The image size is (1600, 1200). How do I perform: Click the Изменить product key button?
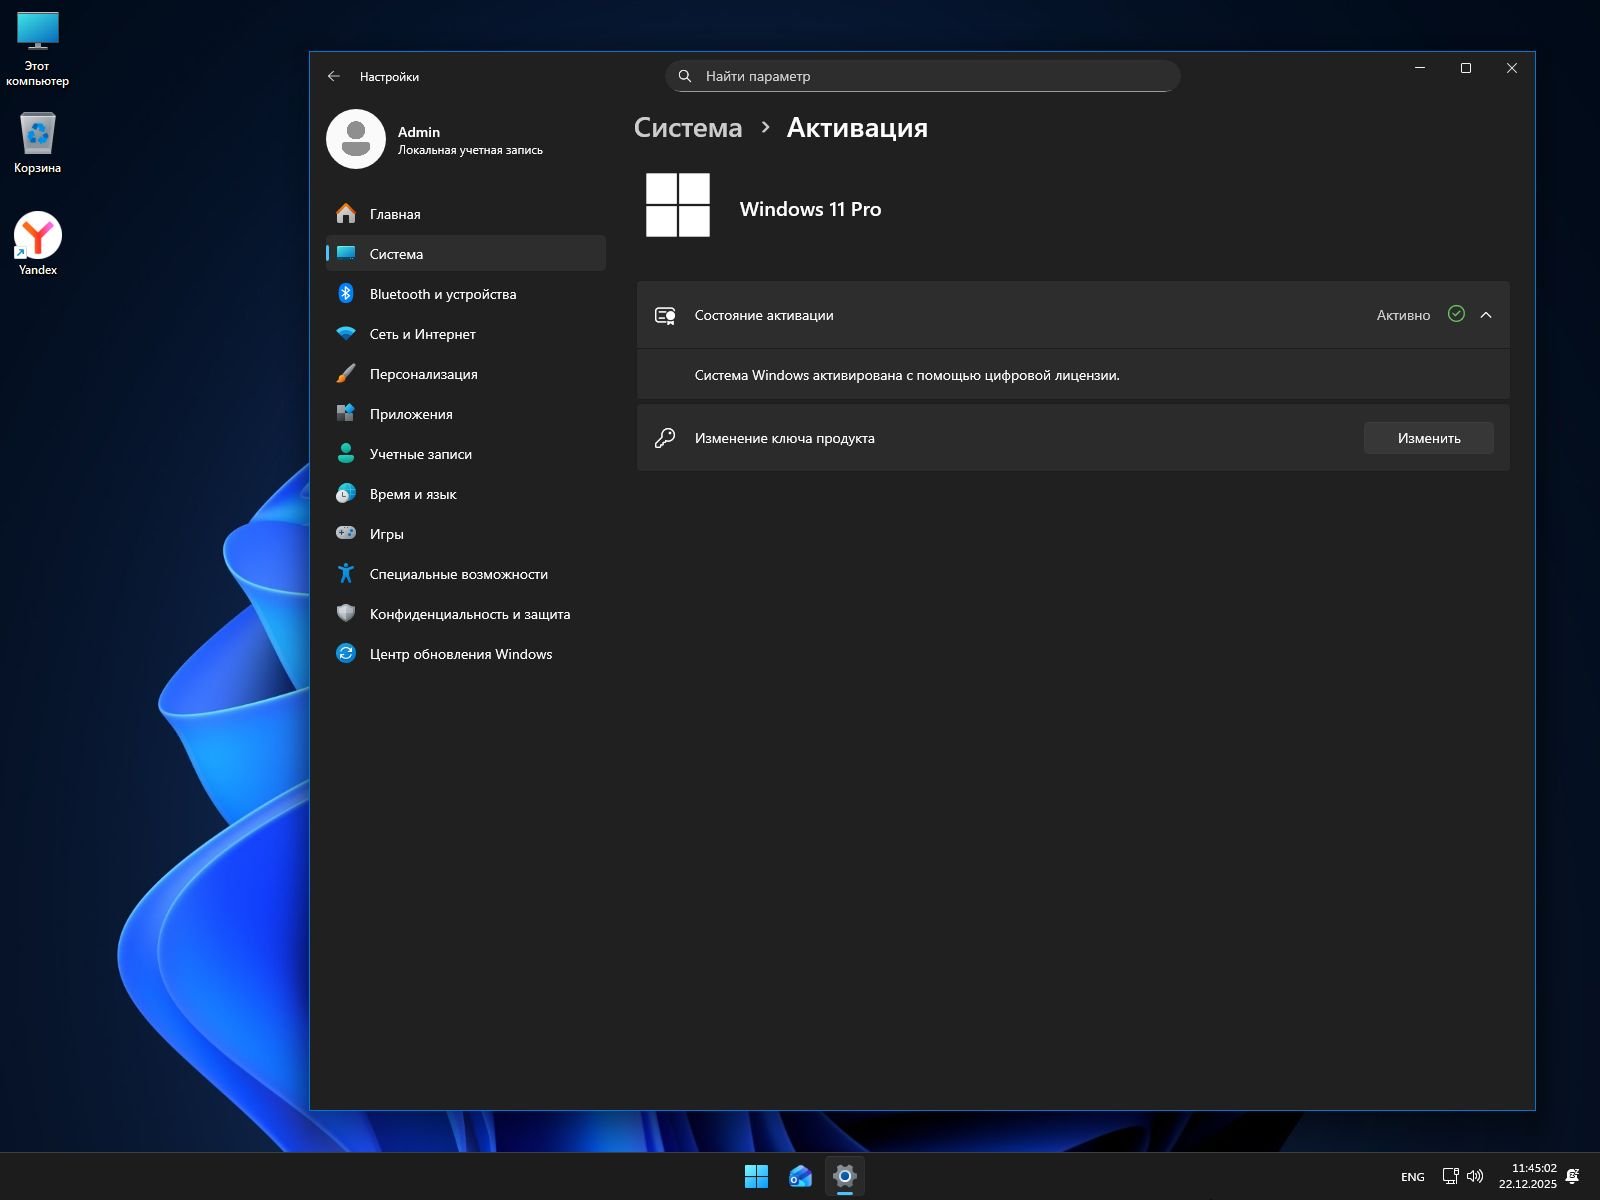(1428, 438)
